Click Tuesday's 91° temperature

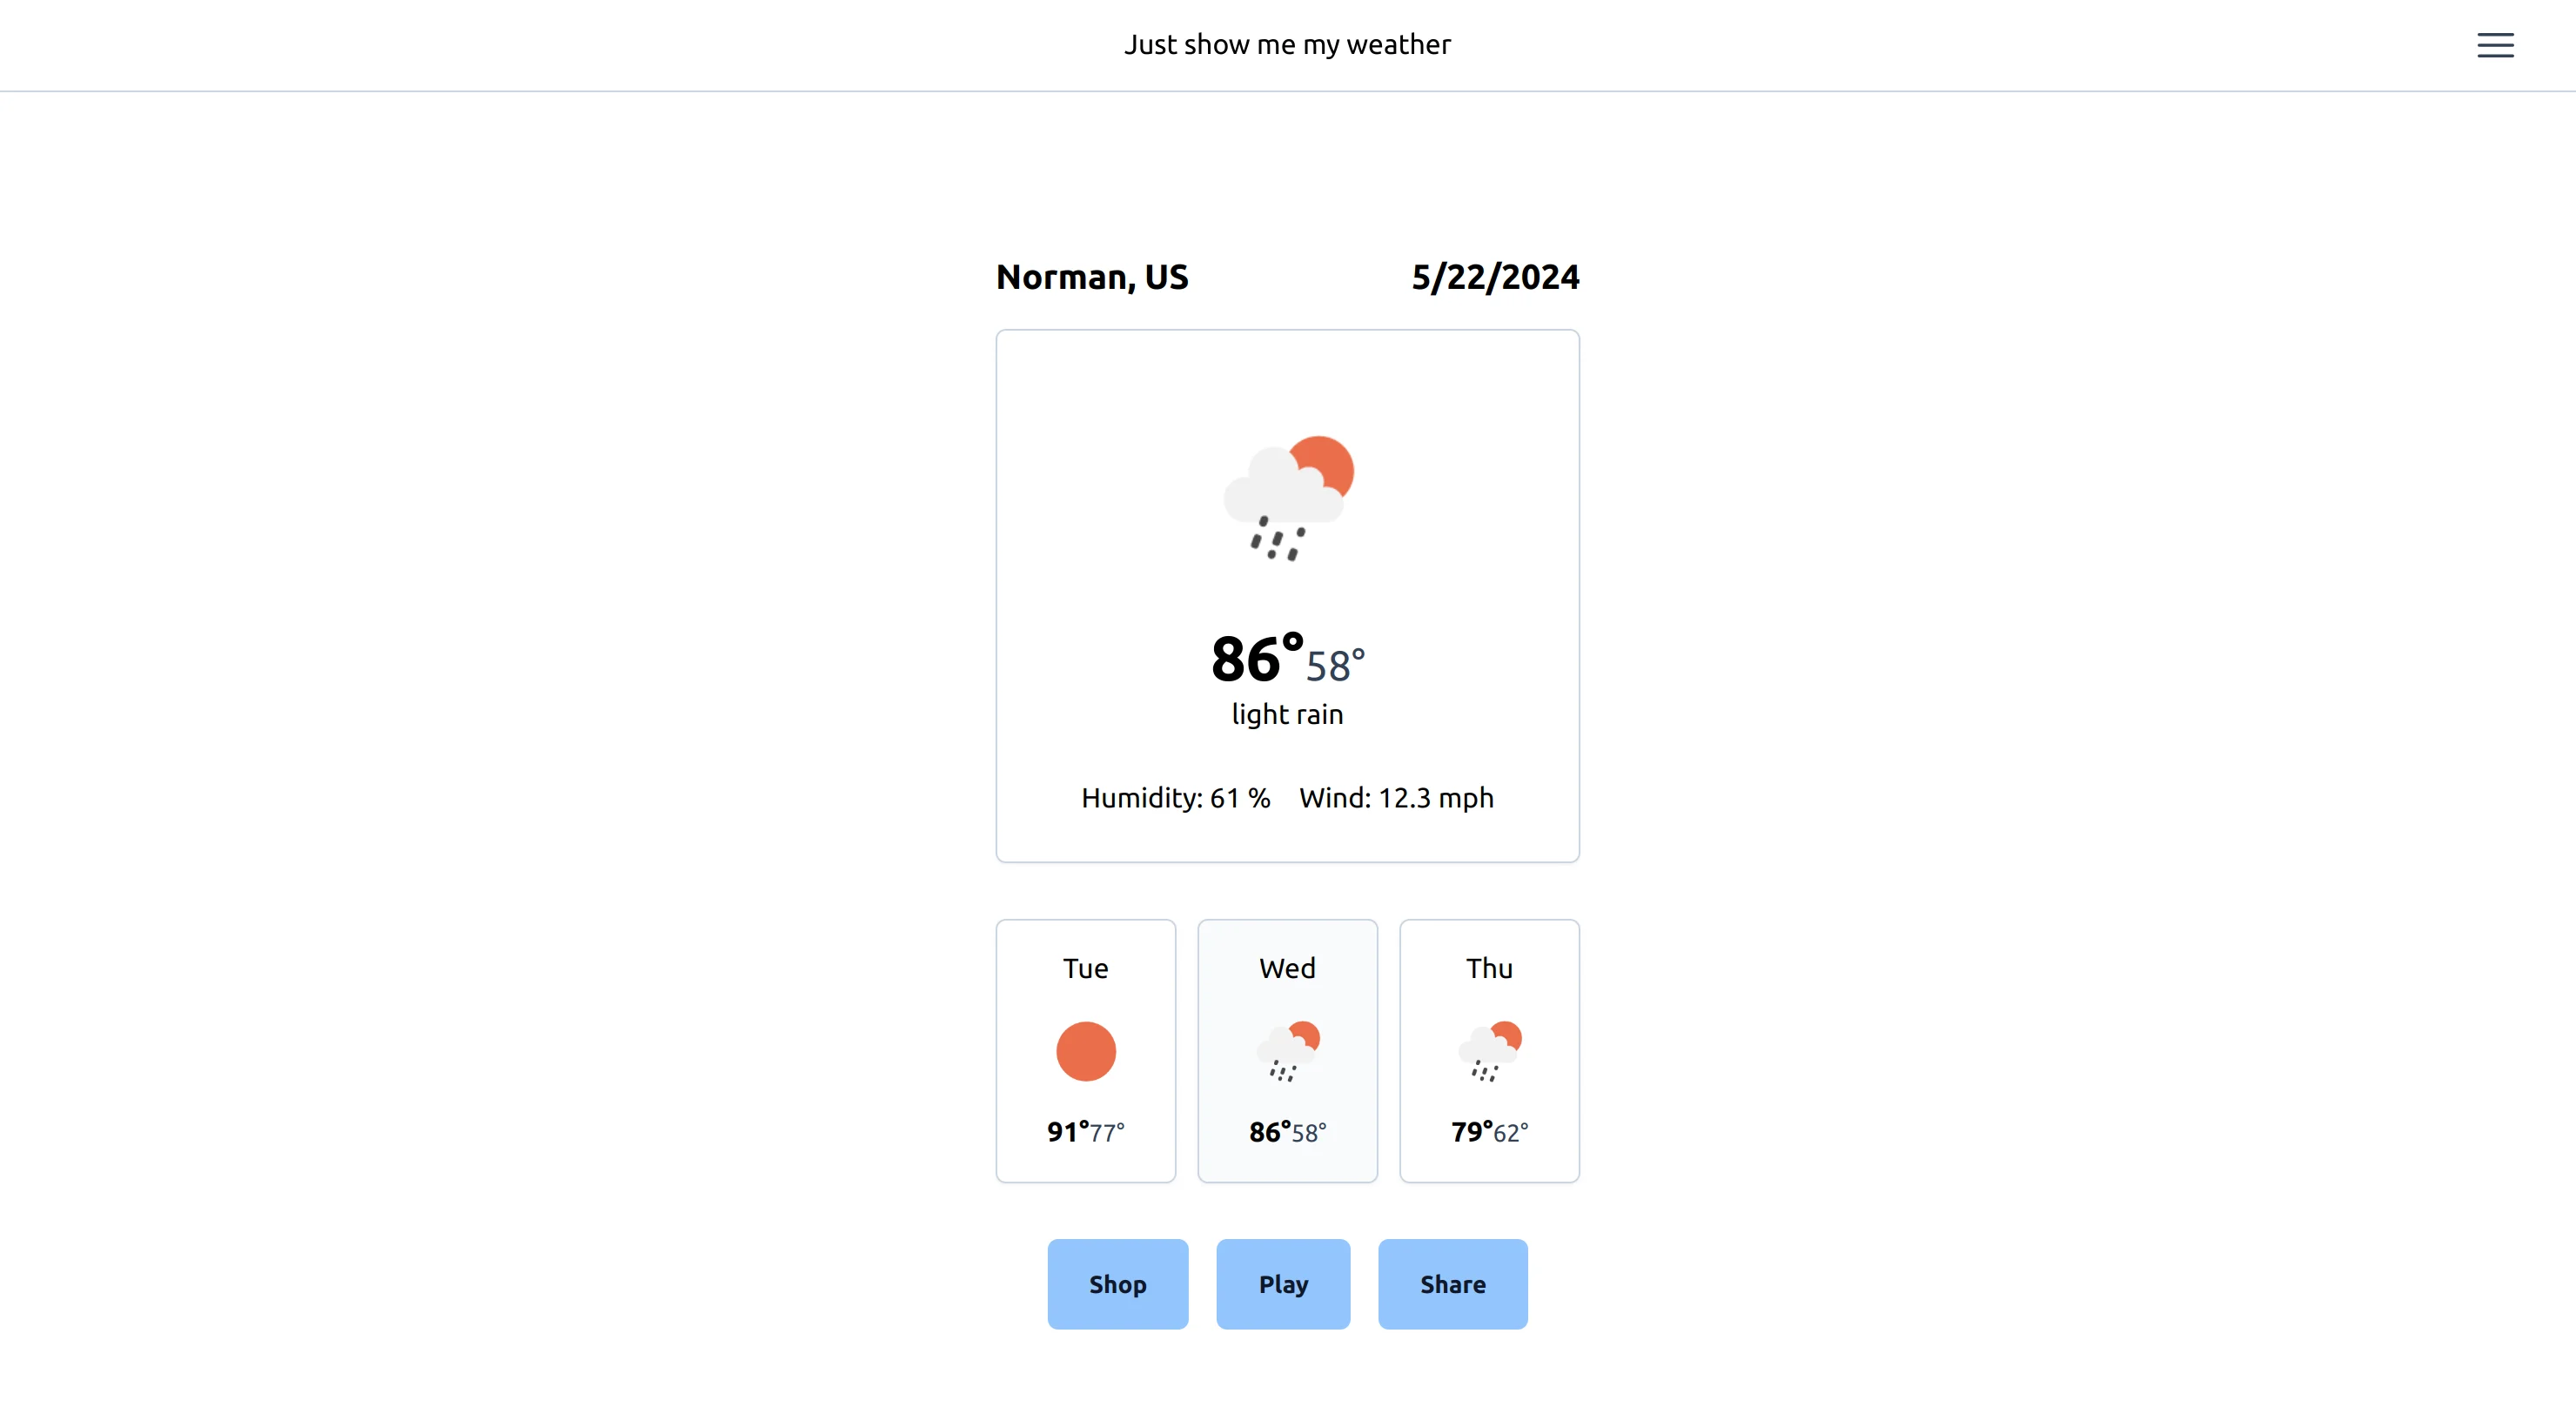pos(1068,1132)
